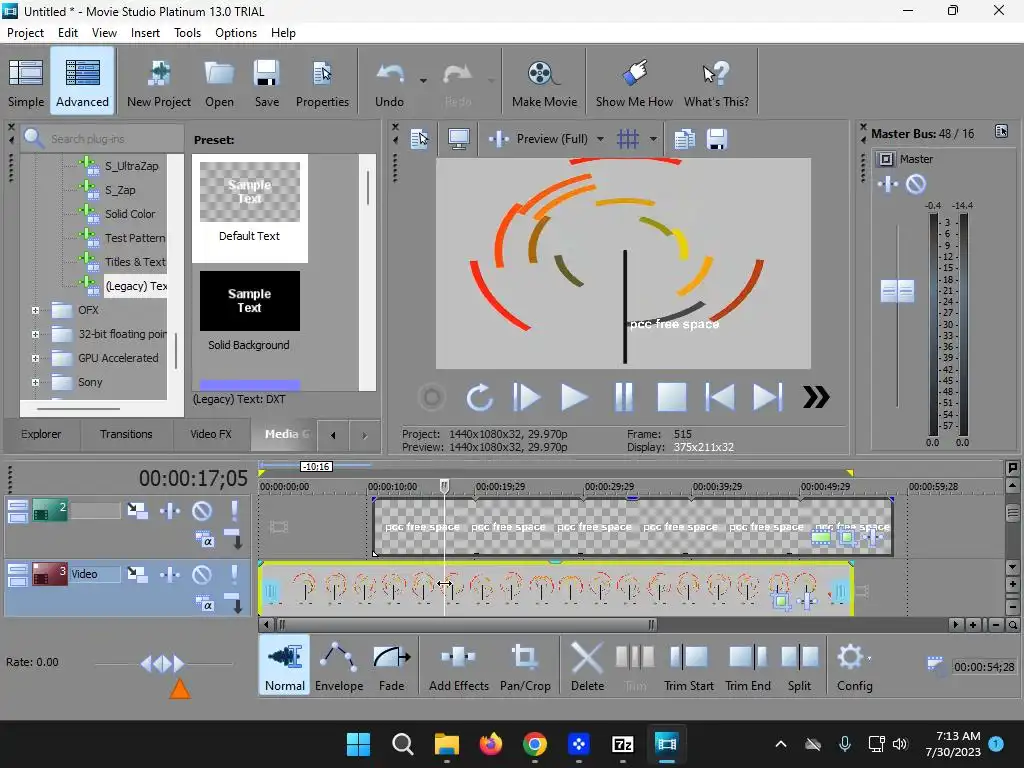Undo the last action

tap(389, 82)
